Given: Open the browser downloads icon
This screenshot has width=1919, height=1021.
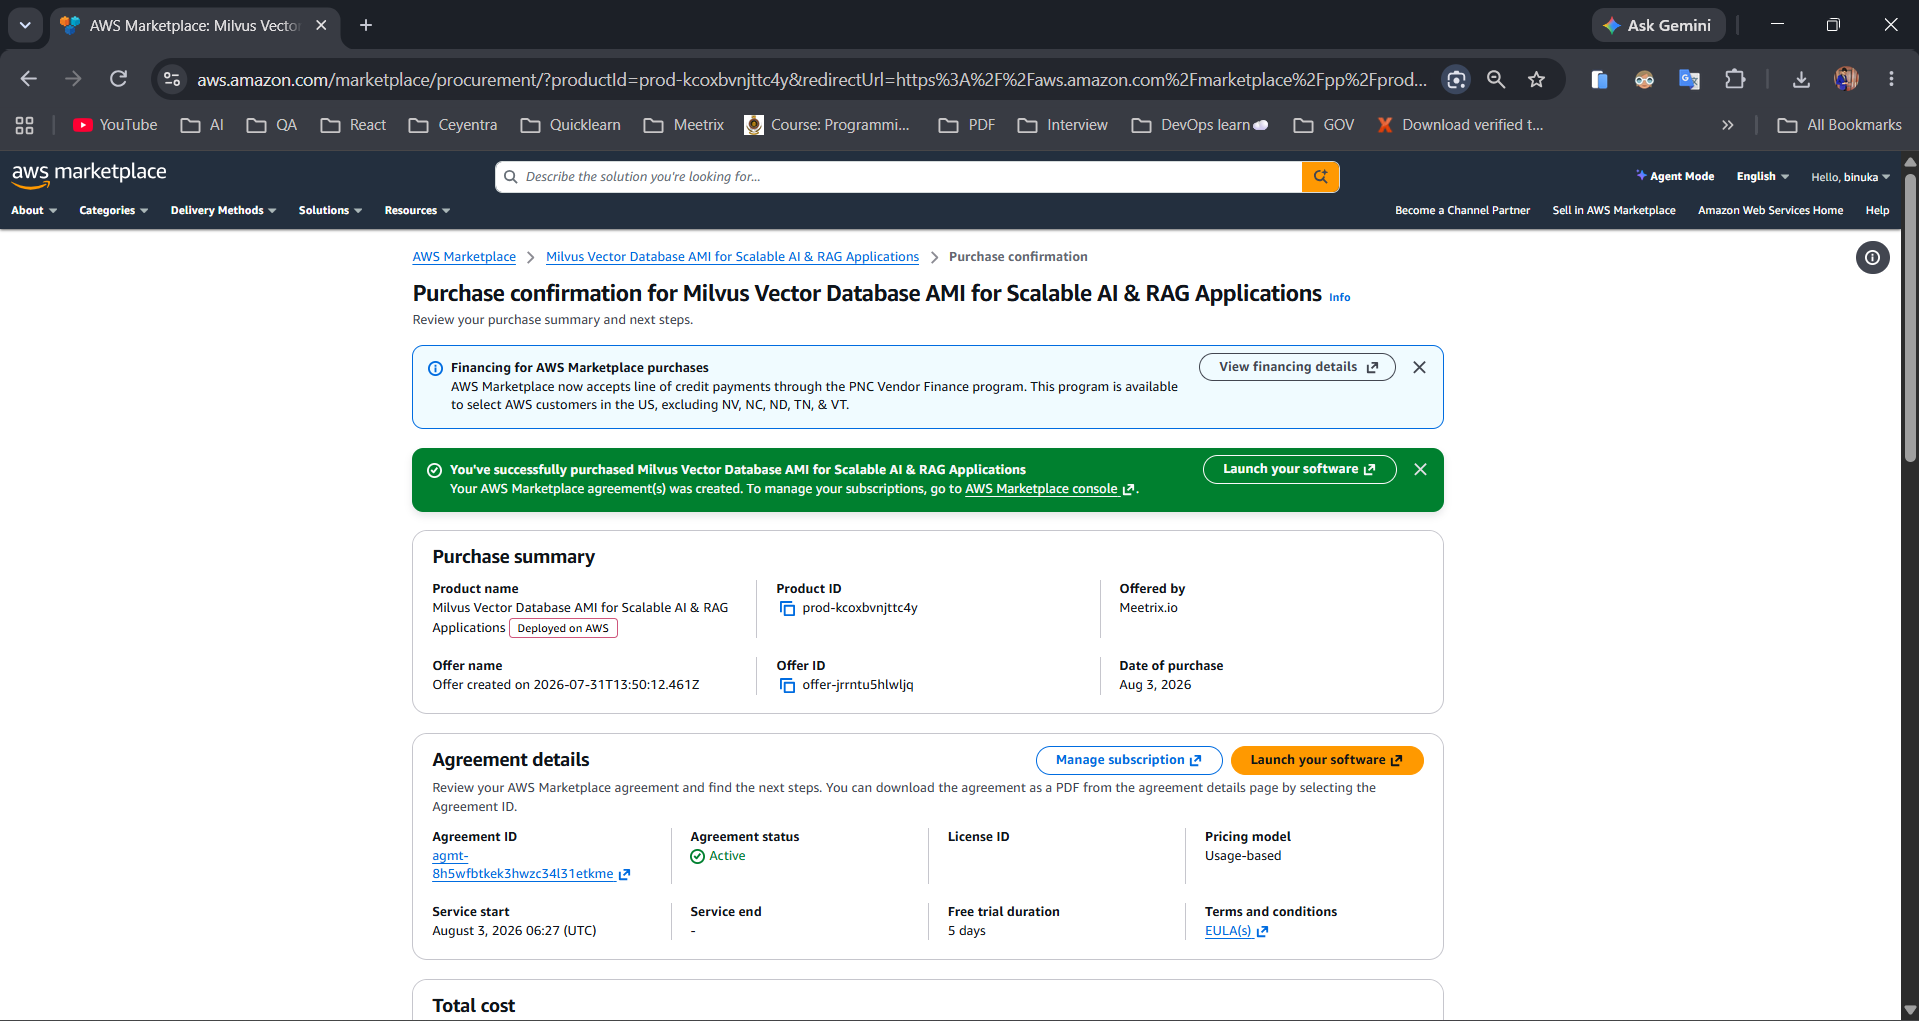Looking at the screenshot, I should coord(1801,79).
